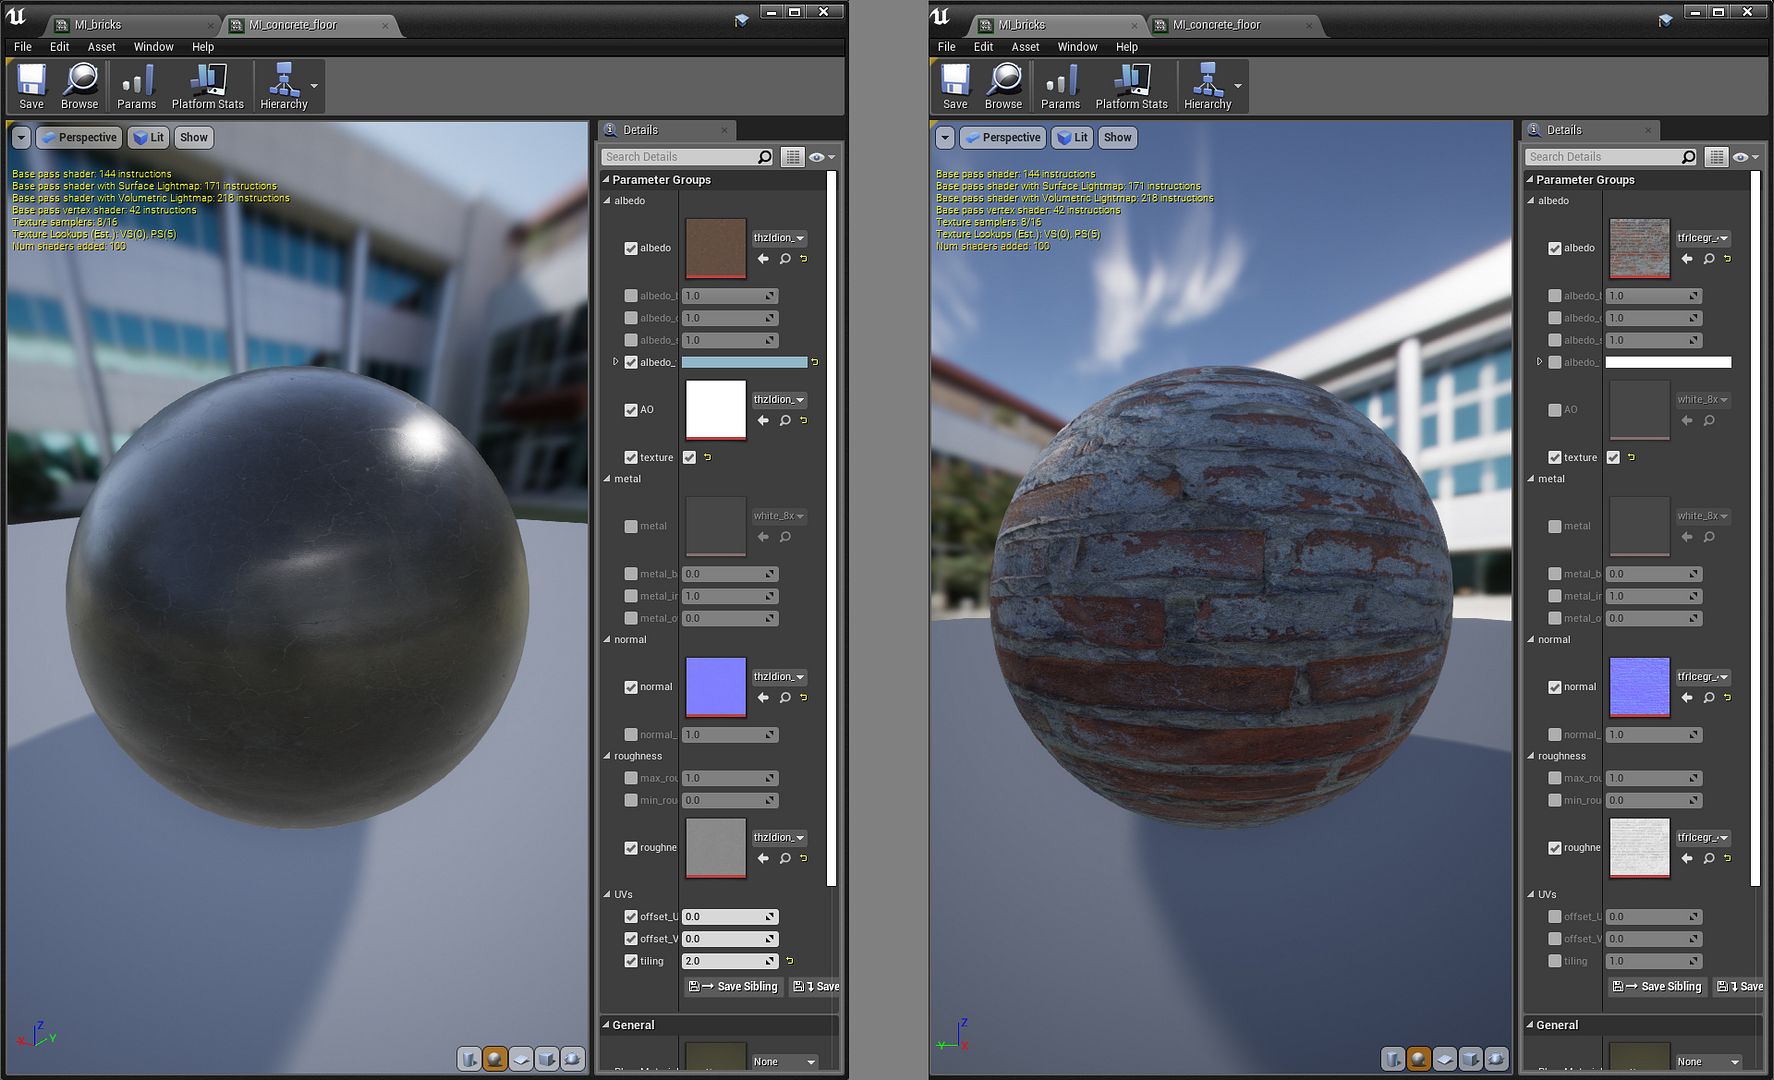Enable the metal checkbox in the right Details panel
1774x1080 pixels.
pos(1555,526)
